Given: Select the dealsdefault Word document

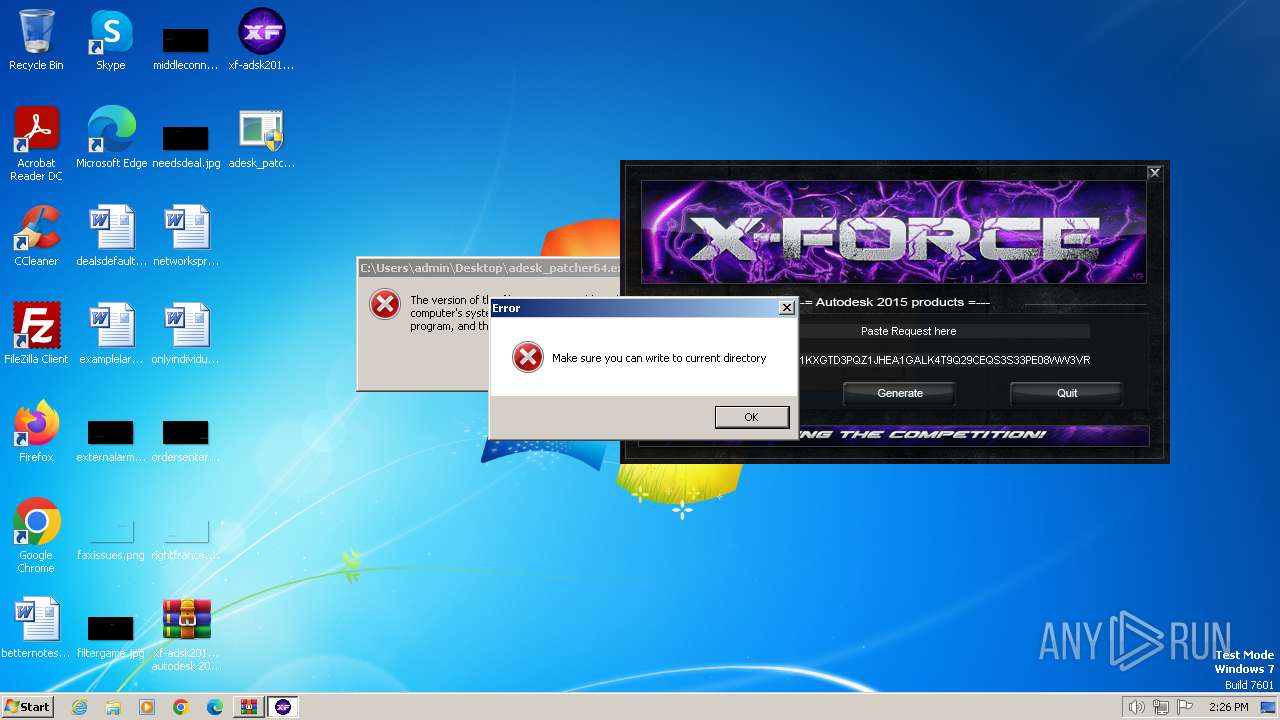Looking at the screenshot, I should pos(111,236).
